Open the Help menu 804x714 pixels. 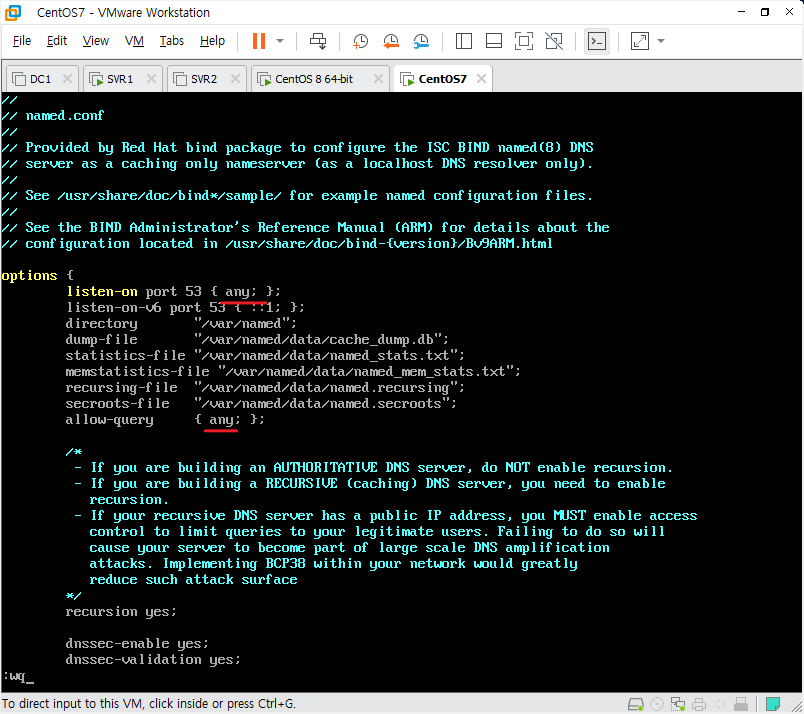coord(212,41)
